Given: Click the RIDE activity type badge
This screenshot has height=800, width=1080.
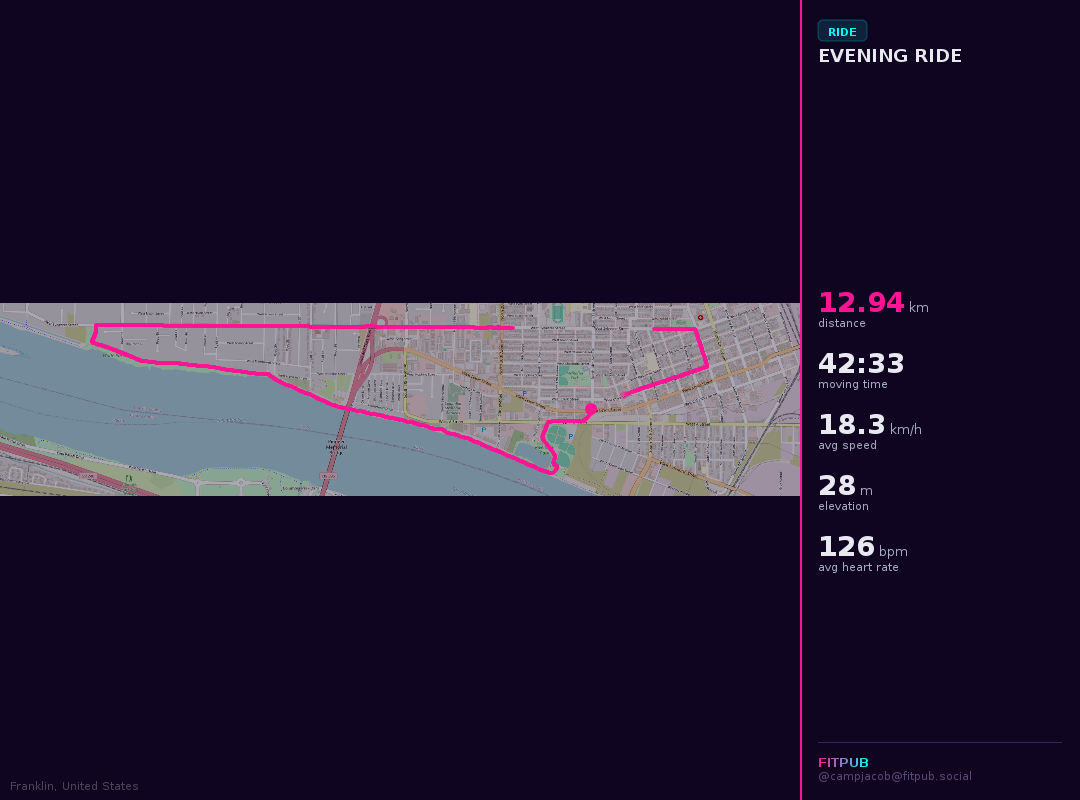Looking at the screenshot, I should point(842,32).
